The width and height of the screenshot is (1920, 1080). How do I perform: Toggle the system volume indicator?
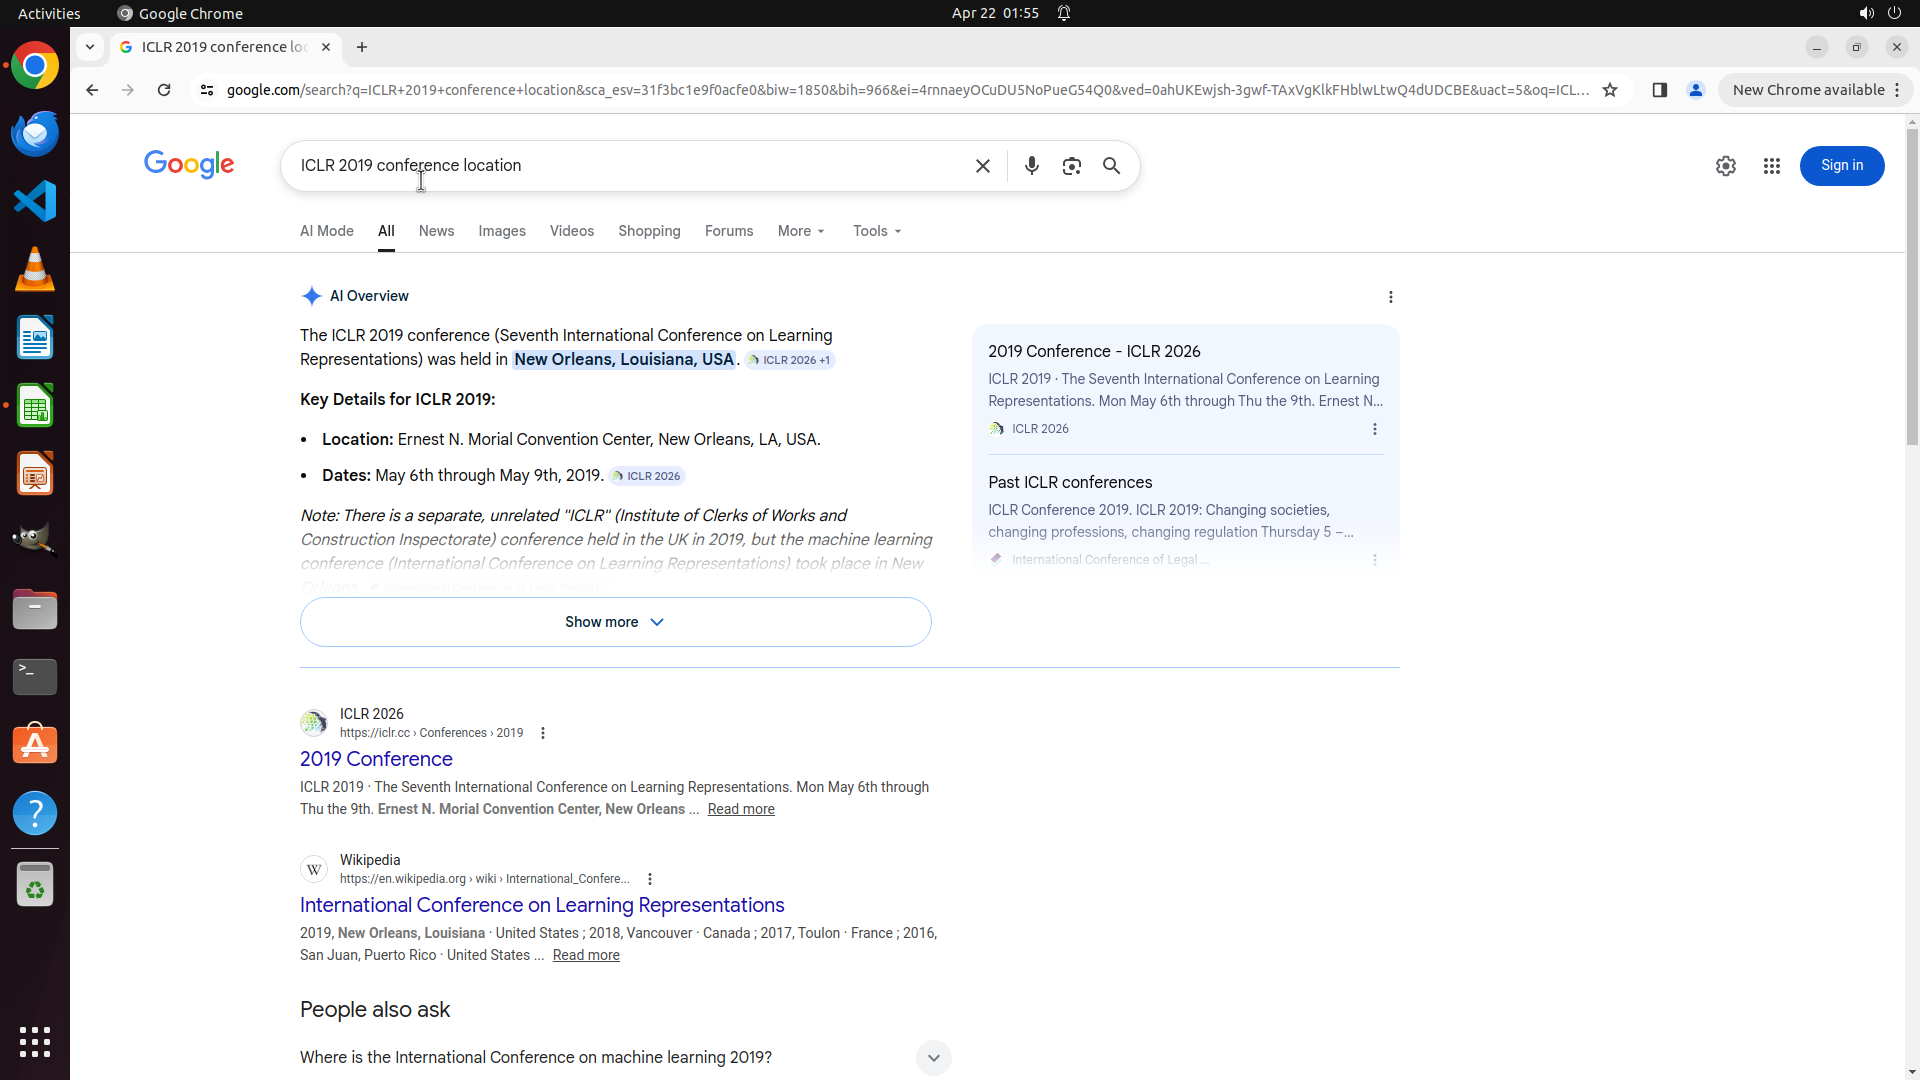[x=1865, y=13]
